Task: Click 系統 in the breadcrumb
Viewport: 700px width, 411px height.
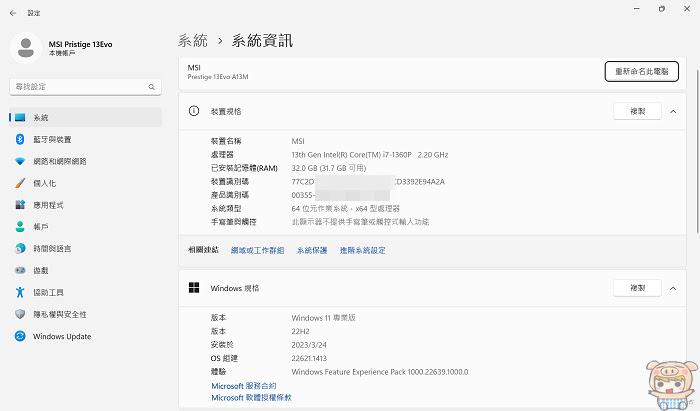Action: click(193, 41)
